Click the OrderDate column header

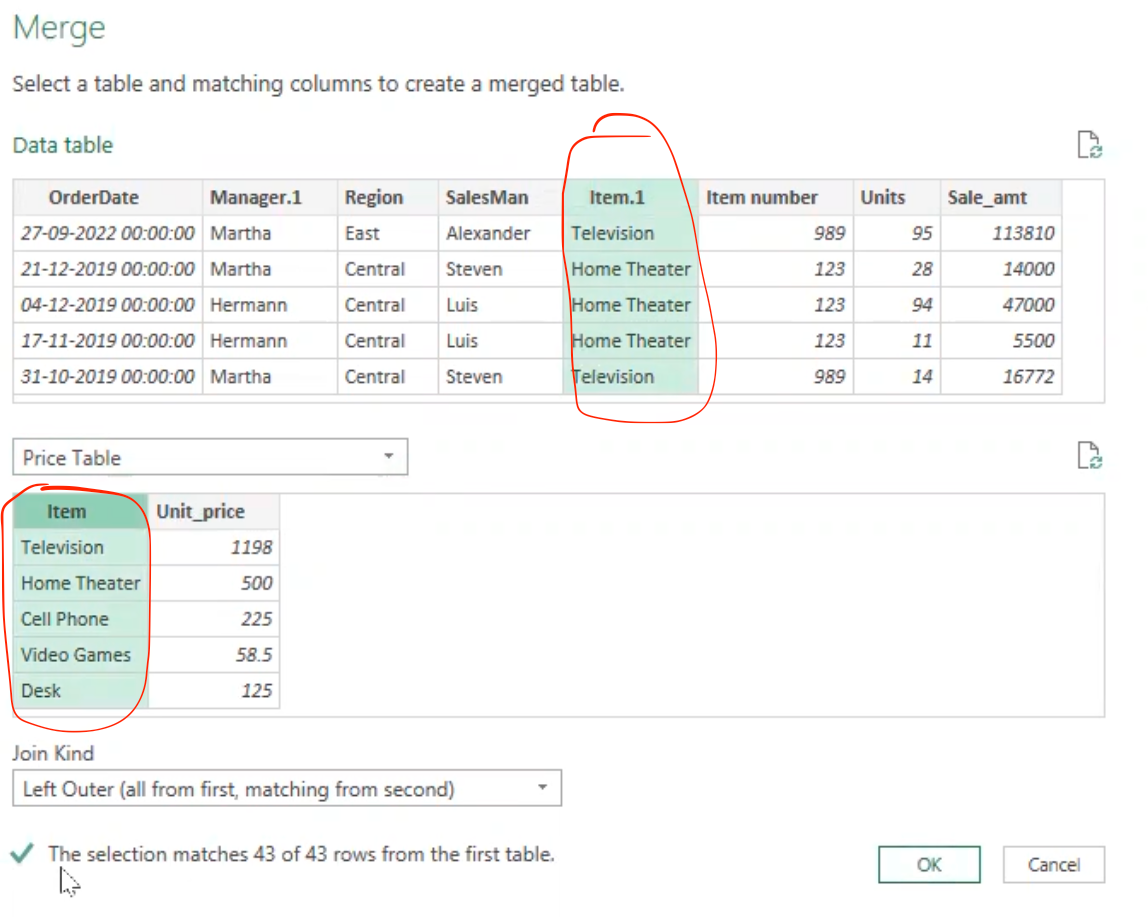coord(95,197)
